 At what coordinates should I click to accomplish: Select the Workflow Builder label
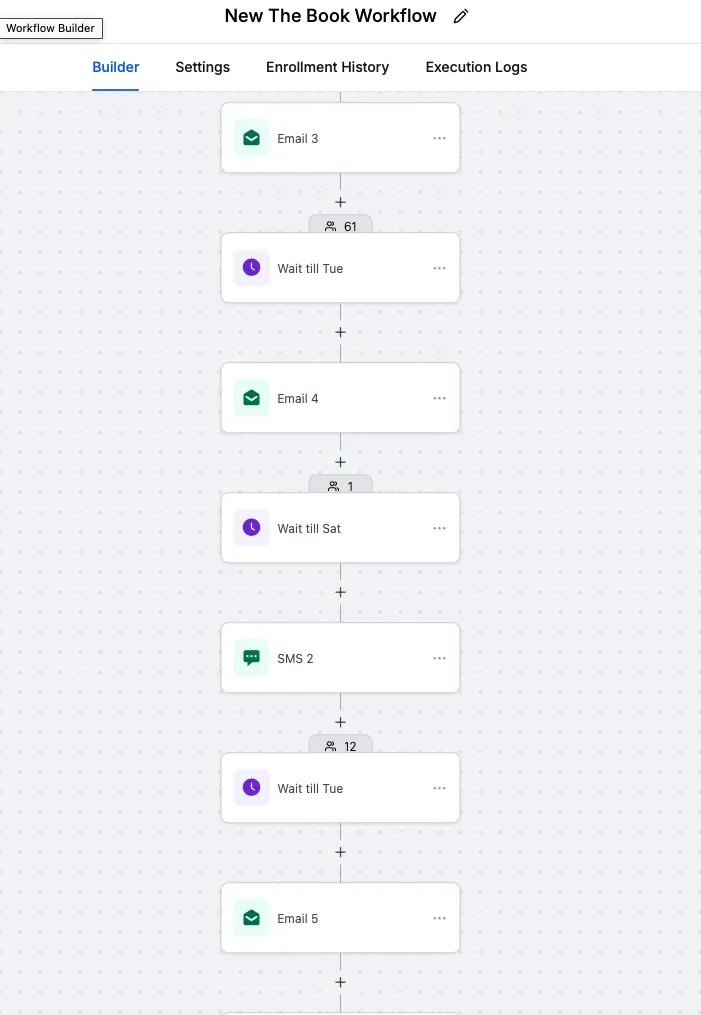coord(50,28)
